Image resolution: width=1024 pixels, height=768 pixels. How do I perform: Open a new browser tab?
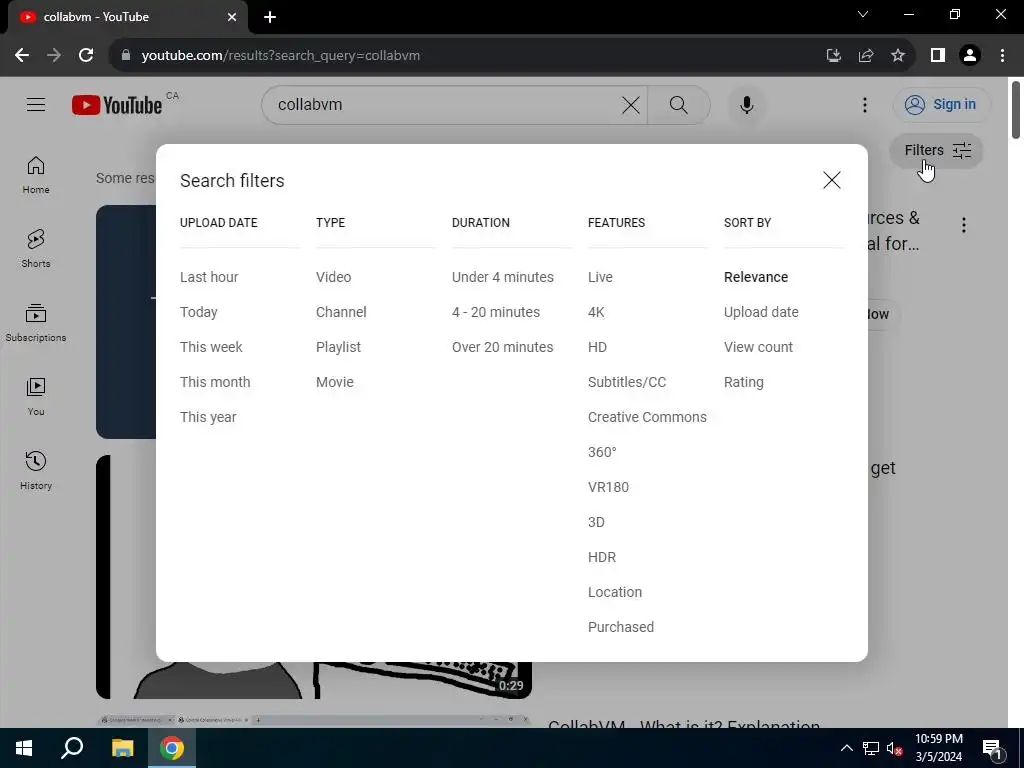click(x=270, y=17)
